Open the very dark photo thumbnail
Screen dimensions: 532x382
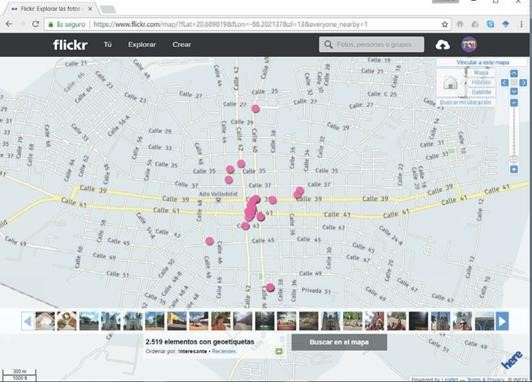418,321
